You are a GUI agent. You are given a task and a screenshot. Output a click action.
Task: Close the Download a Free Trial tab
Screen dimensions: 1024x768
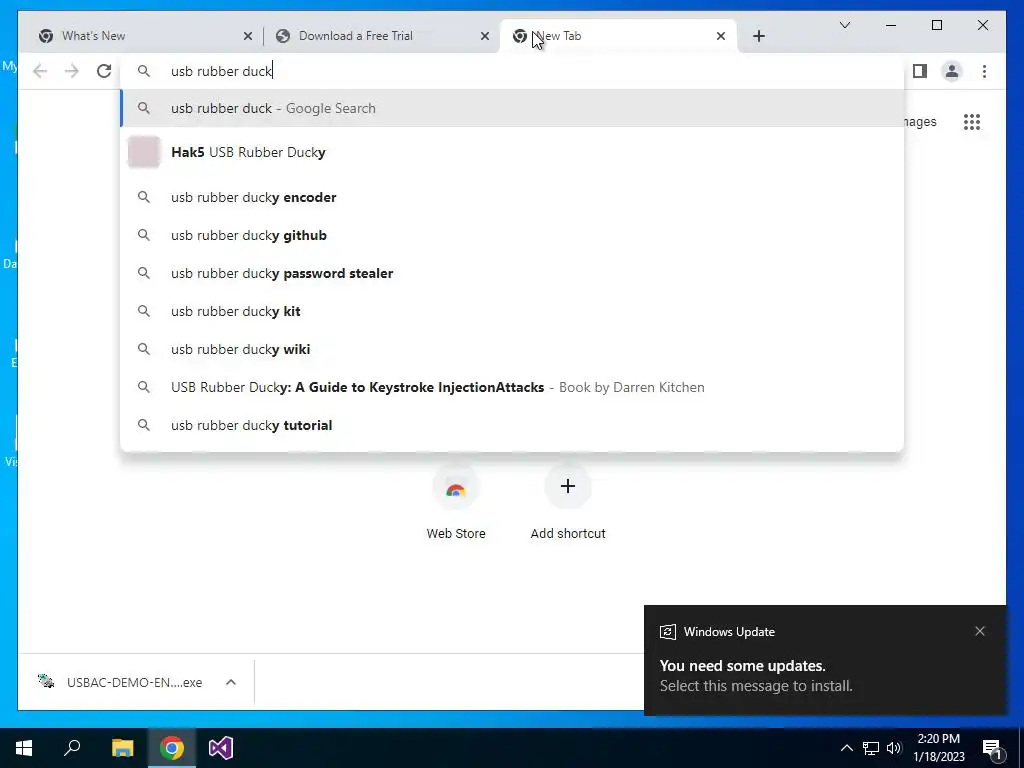tap(485, 36)
